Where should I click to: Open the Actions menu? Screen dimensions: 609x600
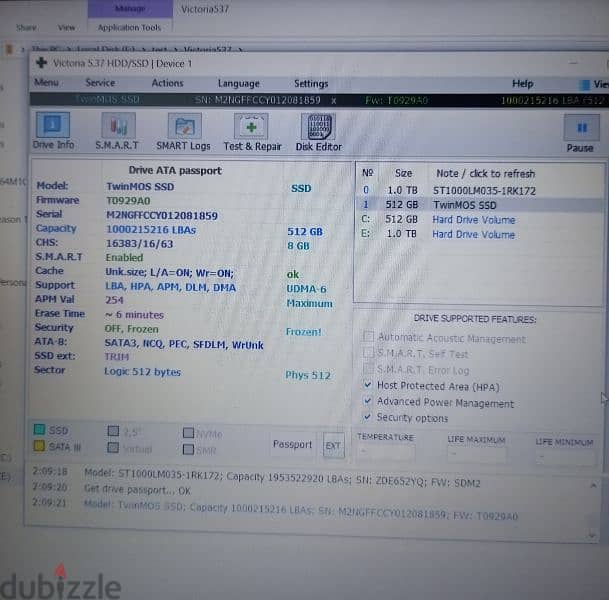click(x=167, y=83)
